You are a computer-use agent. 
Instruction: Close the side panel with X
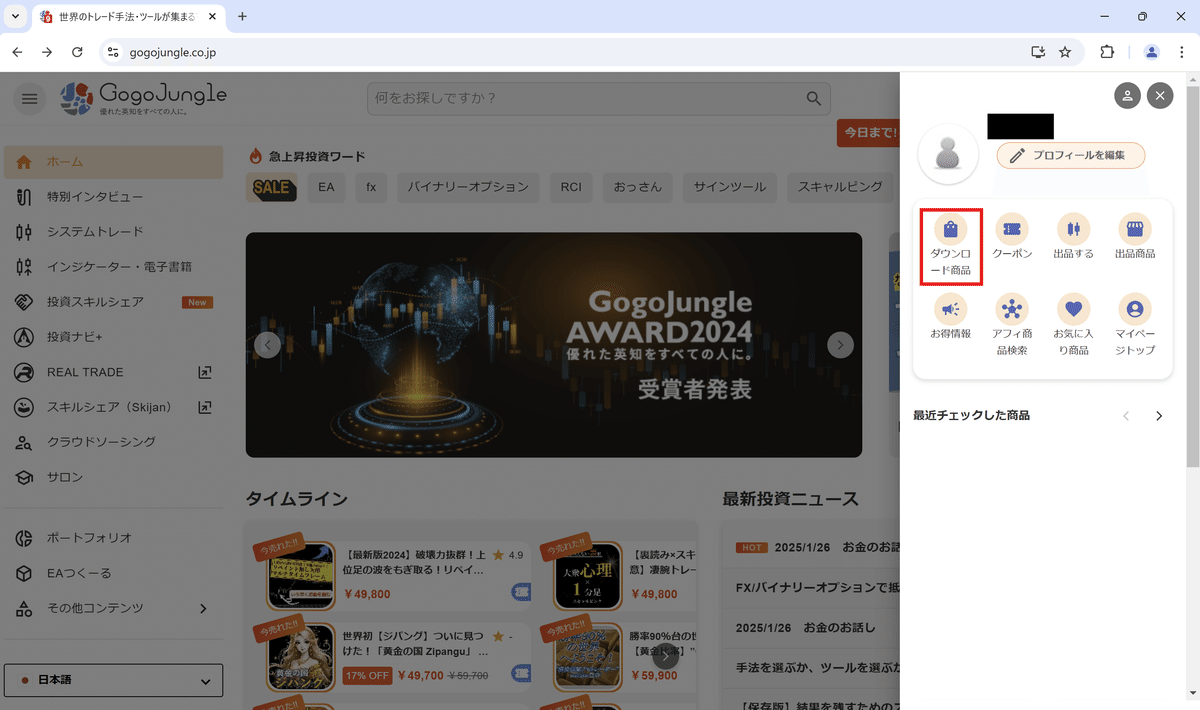coord(1159,95)
